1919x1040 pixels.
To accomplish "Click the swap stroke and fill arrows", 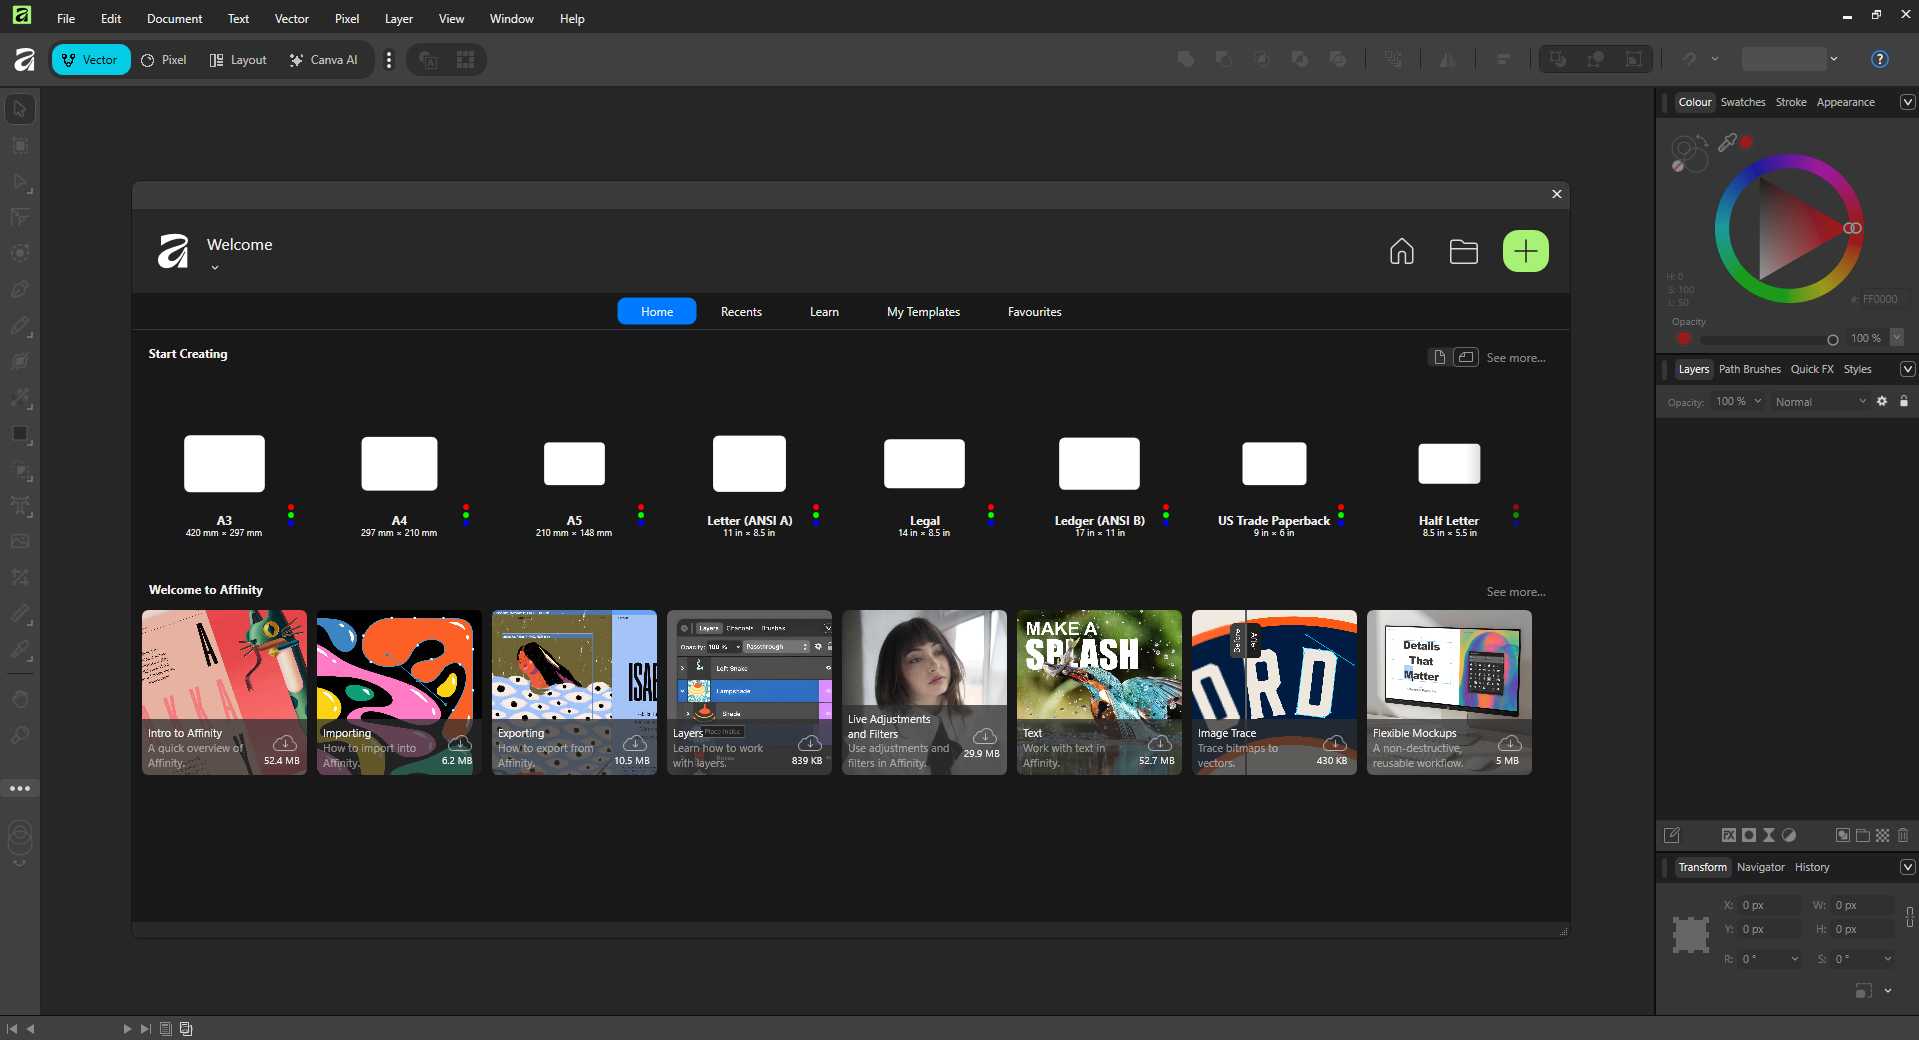I will click(x=1700, y=141).
